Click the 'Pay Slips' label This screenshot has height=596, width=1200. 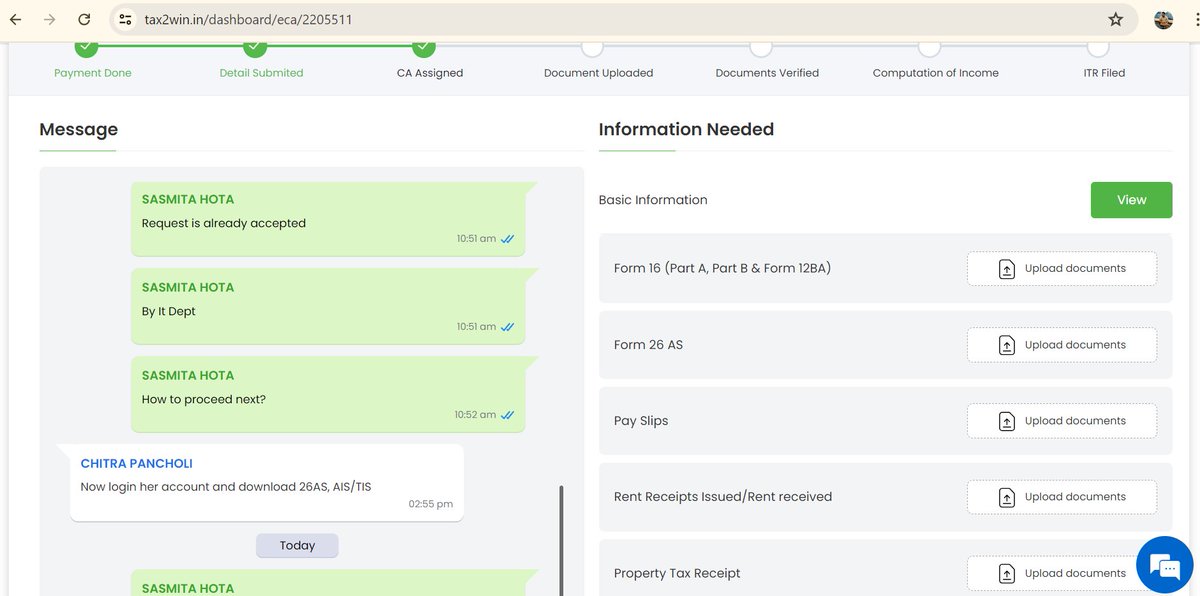point(641,421)
